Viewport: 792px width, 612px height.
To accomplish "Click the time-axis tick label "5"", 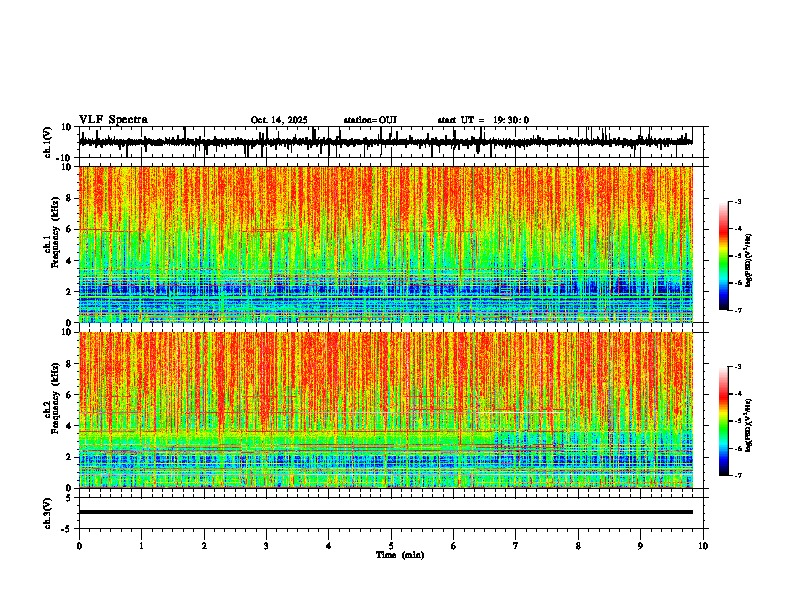I will (391, 546).
